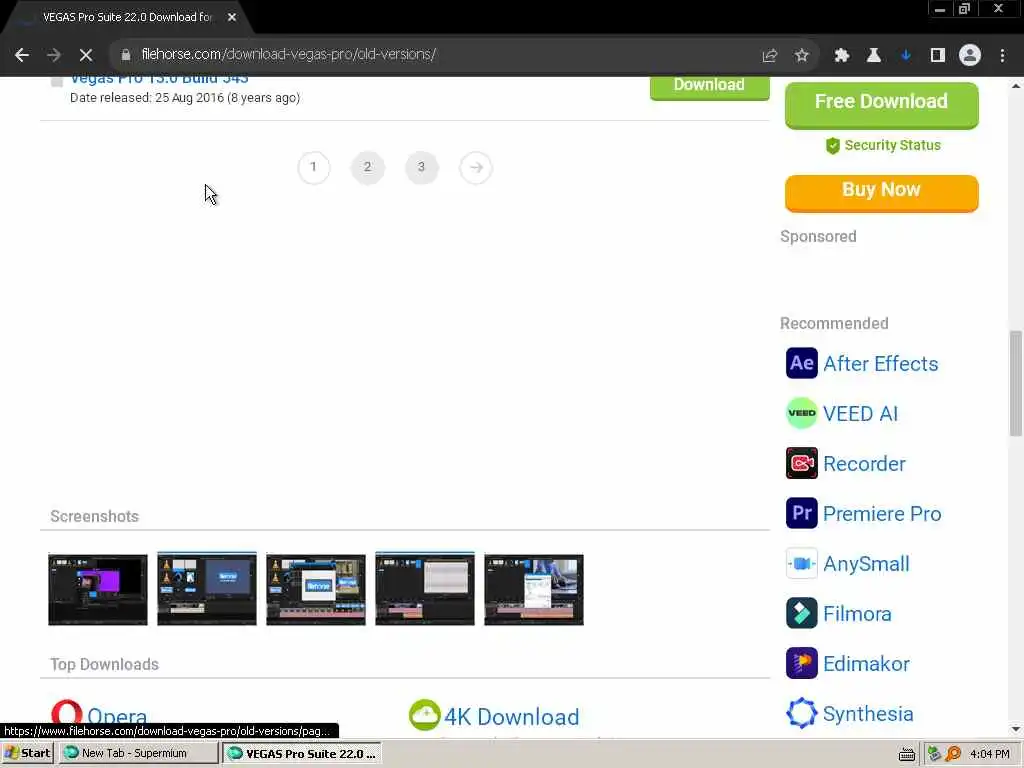
Task: Go to pagination page 3
Action: coord(421,167)
